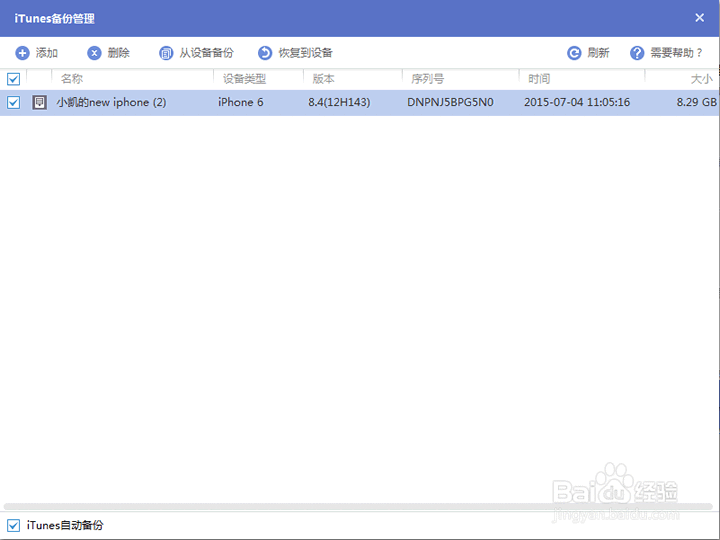Sort by the 设备类型 column header
Image resolution: width=720 pixels, height=540 pixels.
tap(244, 79)
